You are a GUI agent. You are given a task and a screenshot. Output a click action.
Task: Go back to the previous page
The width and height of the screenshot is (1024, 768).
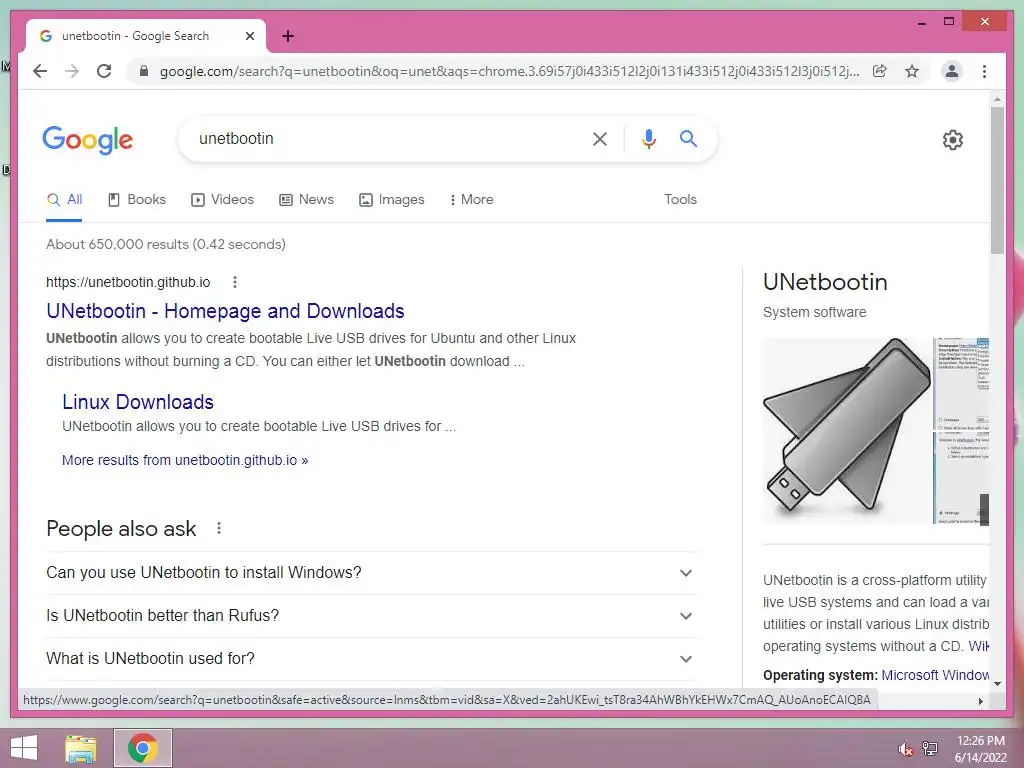(40, 71)
